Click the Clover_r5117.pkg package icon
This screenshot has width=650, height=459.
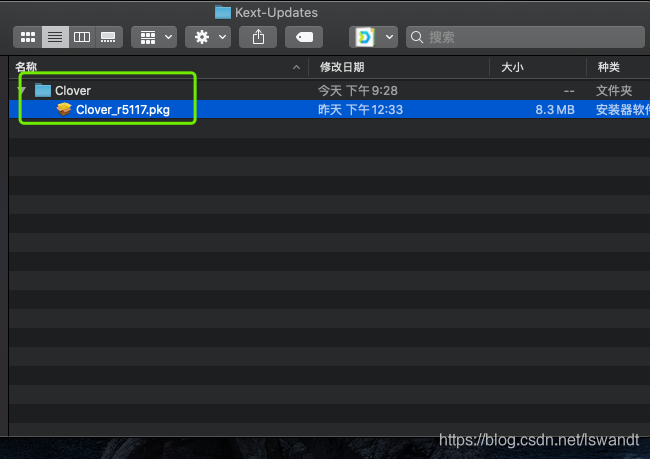(x=64, y=109)
